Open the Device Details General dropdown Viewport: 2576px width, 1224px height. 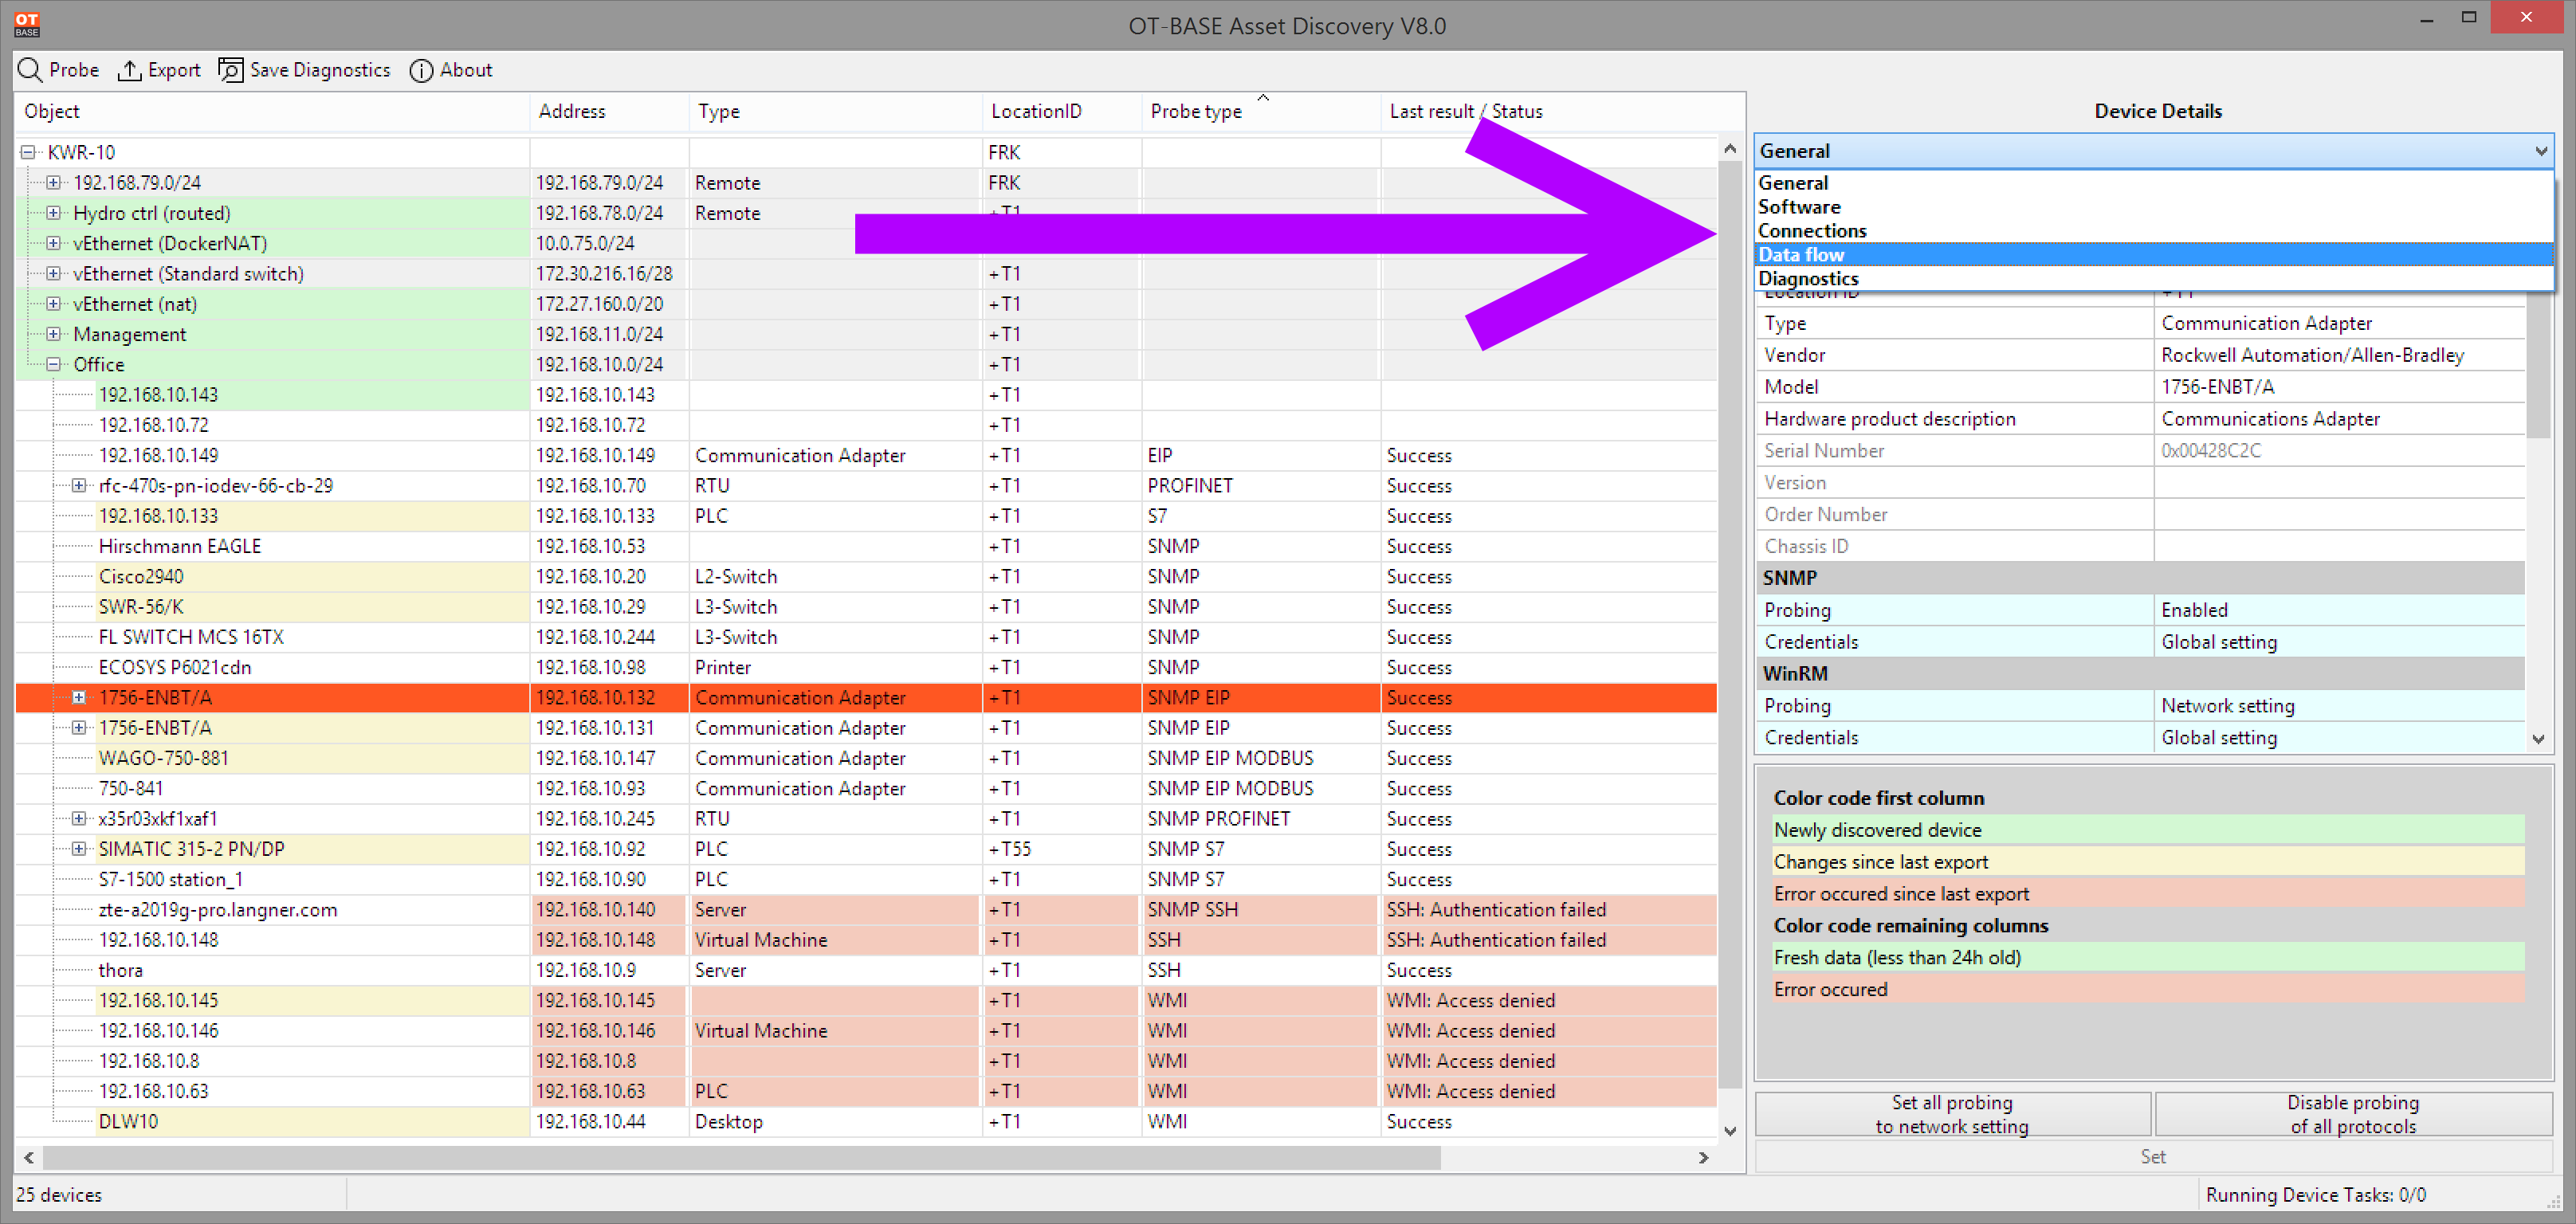(x=2154, y=151)
